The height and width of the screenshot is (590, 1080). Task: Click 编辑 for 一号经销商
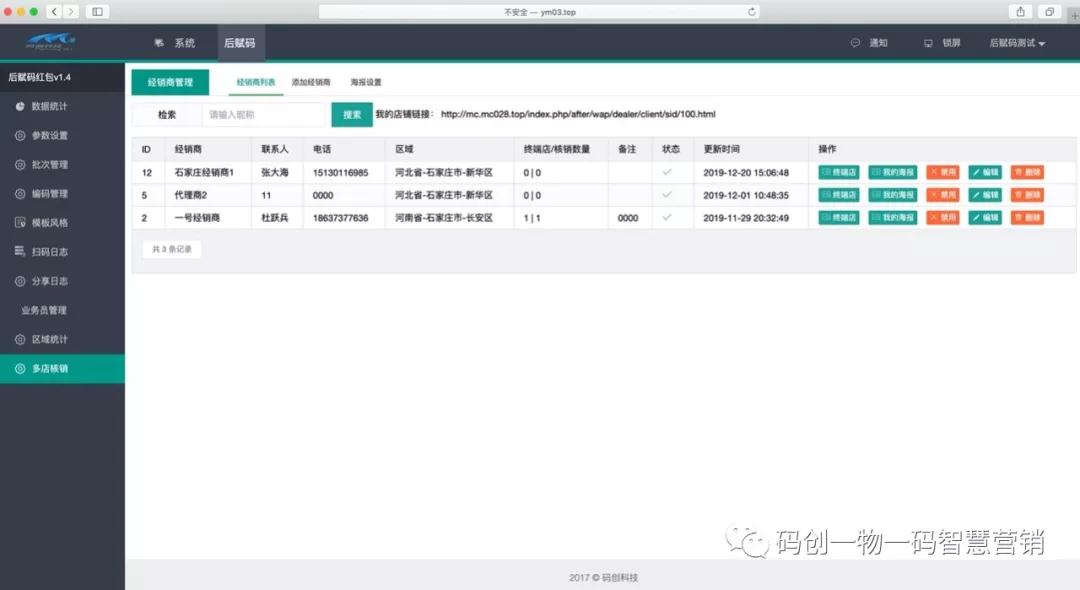tap(985, 218)
